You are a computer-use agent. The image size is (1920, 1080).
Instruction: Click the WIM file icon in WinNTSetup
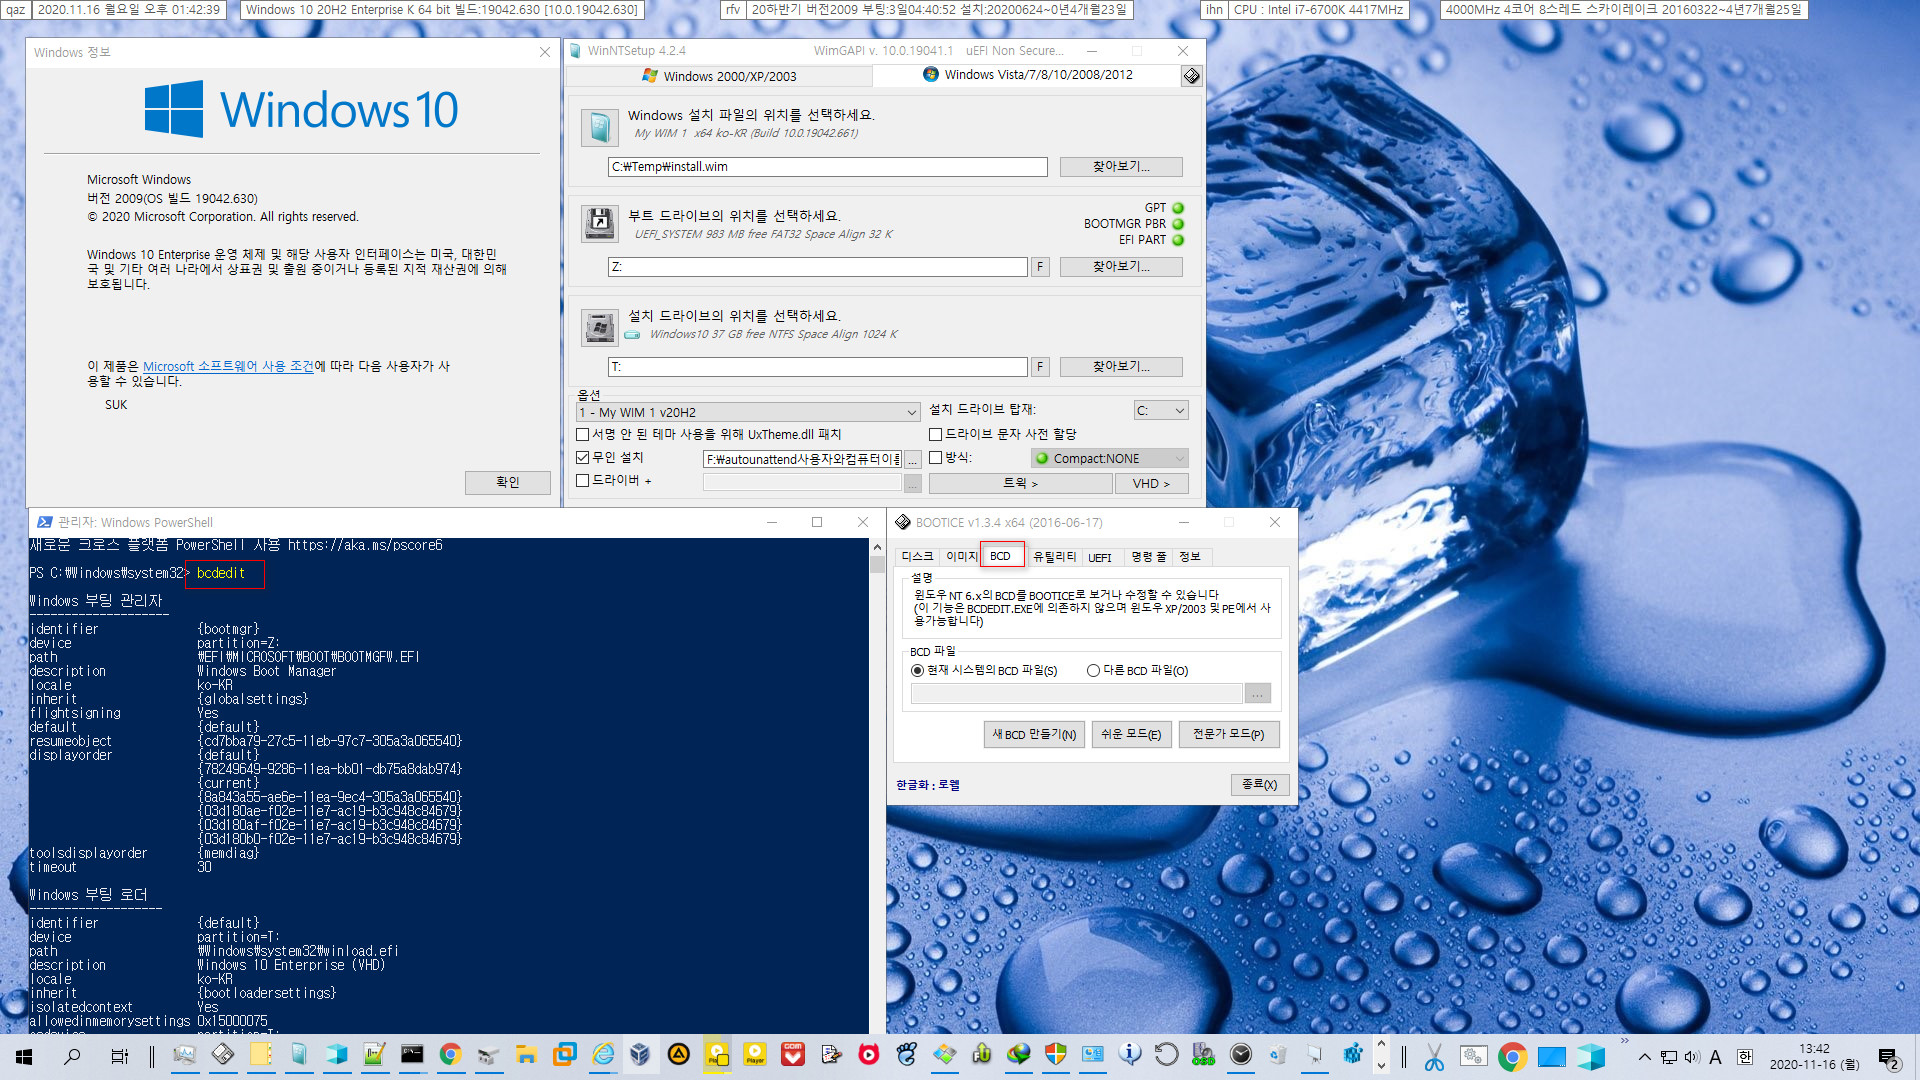599,127
